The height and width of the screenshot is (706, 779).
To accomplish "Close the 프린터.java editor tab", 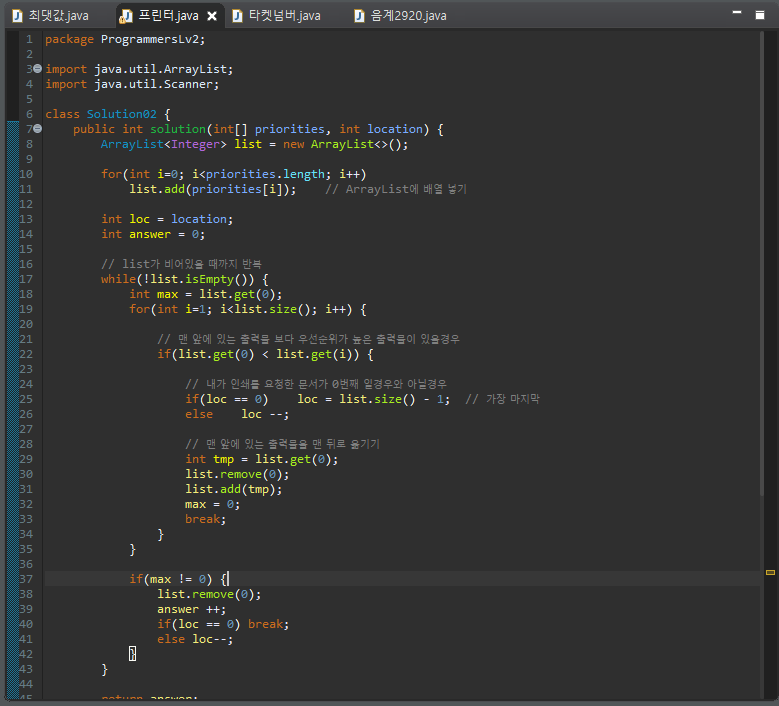I will pos(211,16).
